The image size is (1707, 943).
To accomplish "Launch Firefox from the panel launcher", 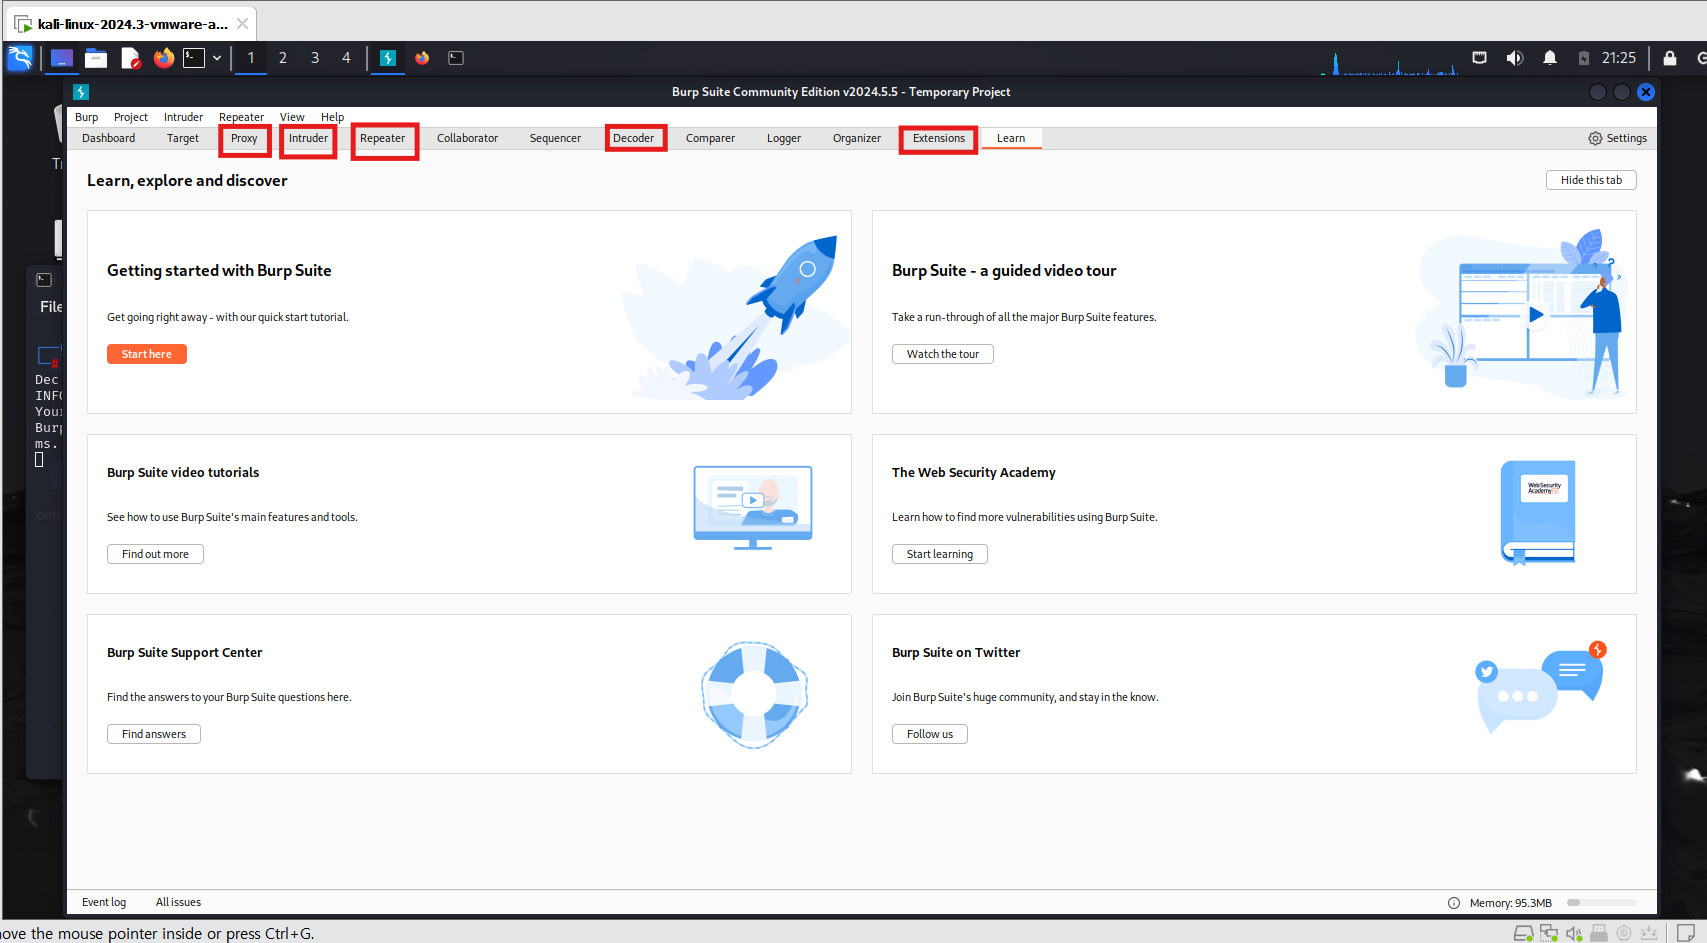I will pyautogui.click(x=164, y=58).
